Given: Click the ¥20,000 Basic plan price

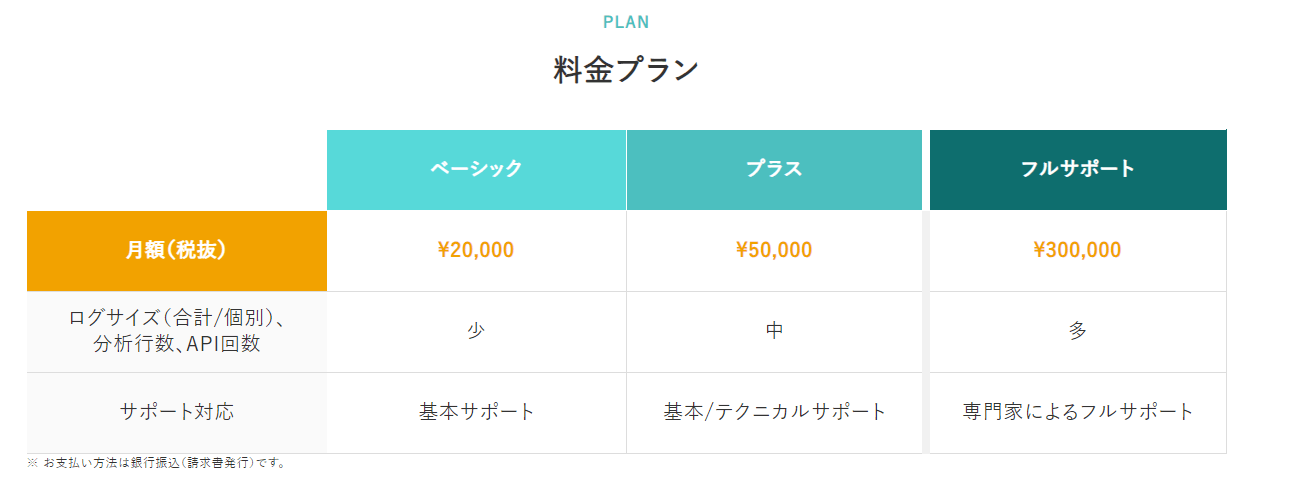Looking at the screenshot, I should pyautogui.click(x=476, y=250).
